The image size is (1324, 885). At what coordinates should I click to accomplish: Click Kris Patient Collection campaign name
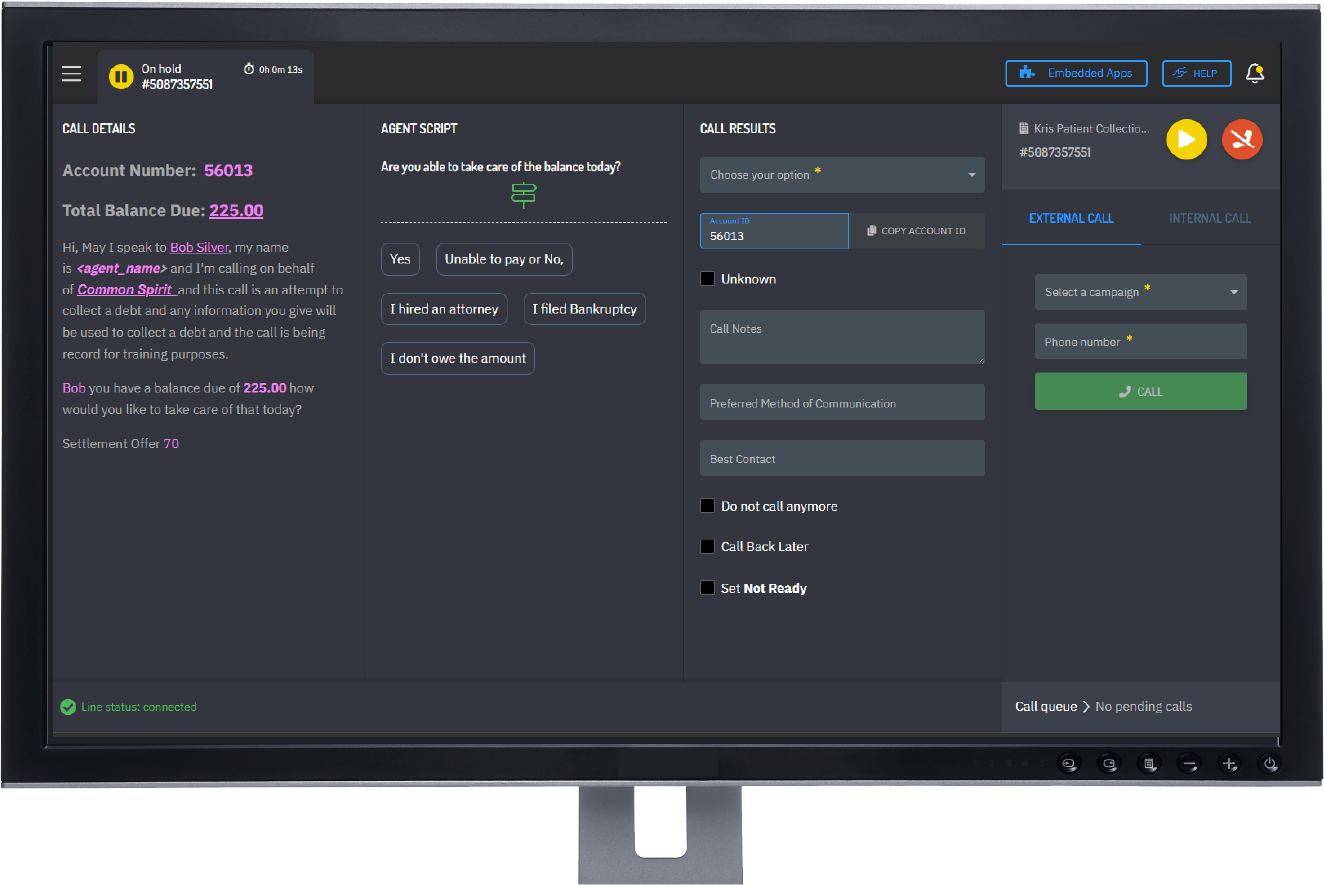pos(1092,129)
